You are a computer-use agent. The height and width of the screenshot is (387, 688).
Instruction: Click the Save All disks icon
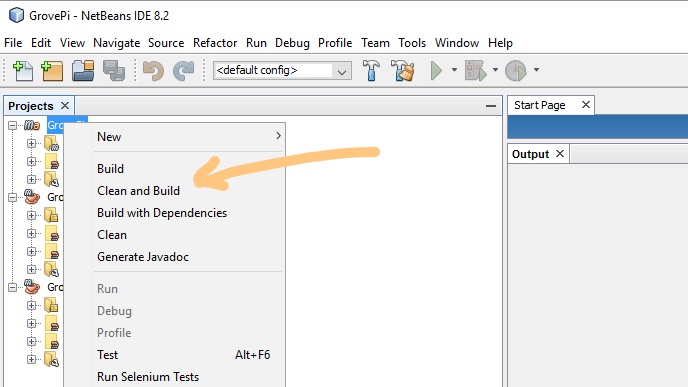coord(114,71)
